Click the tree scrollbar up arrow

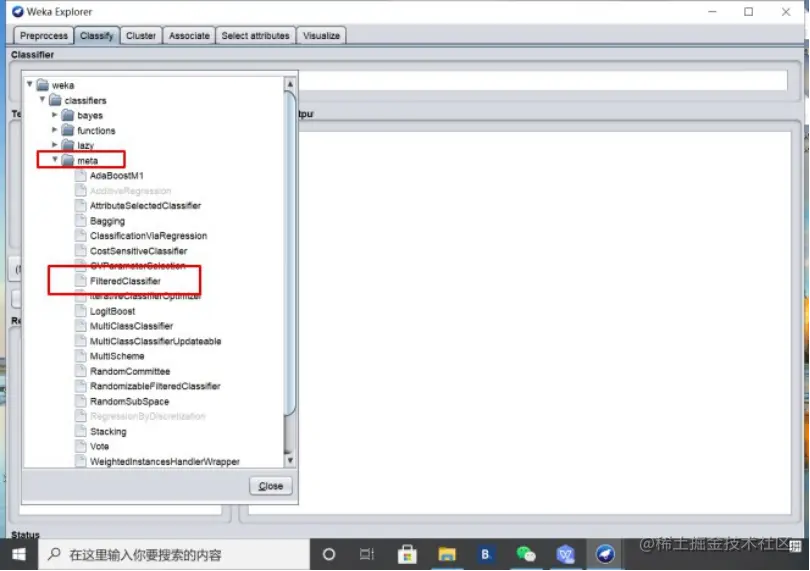pos(290,84)
